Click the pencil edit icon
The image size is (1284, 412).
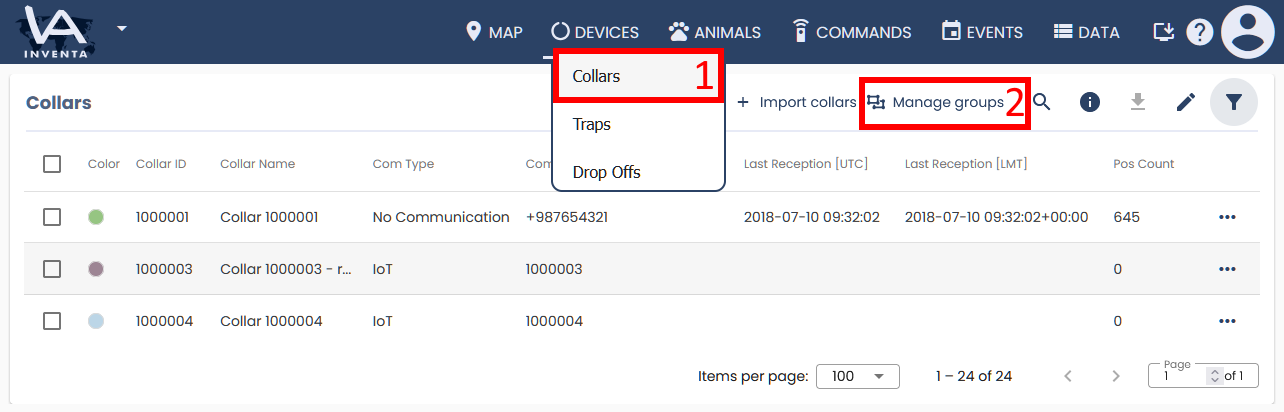point(1186,102)
